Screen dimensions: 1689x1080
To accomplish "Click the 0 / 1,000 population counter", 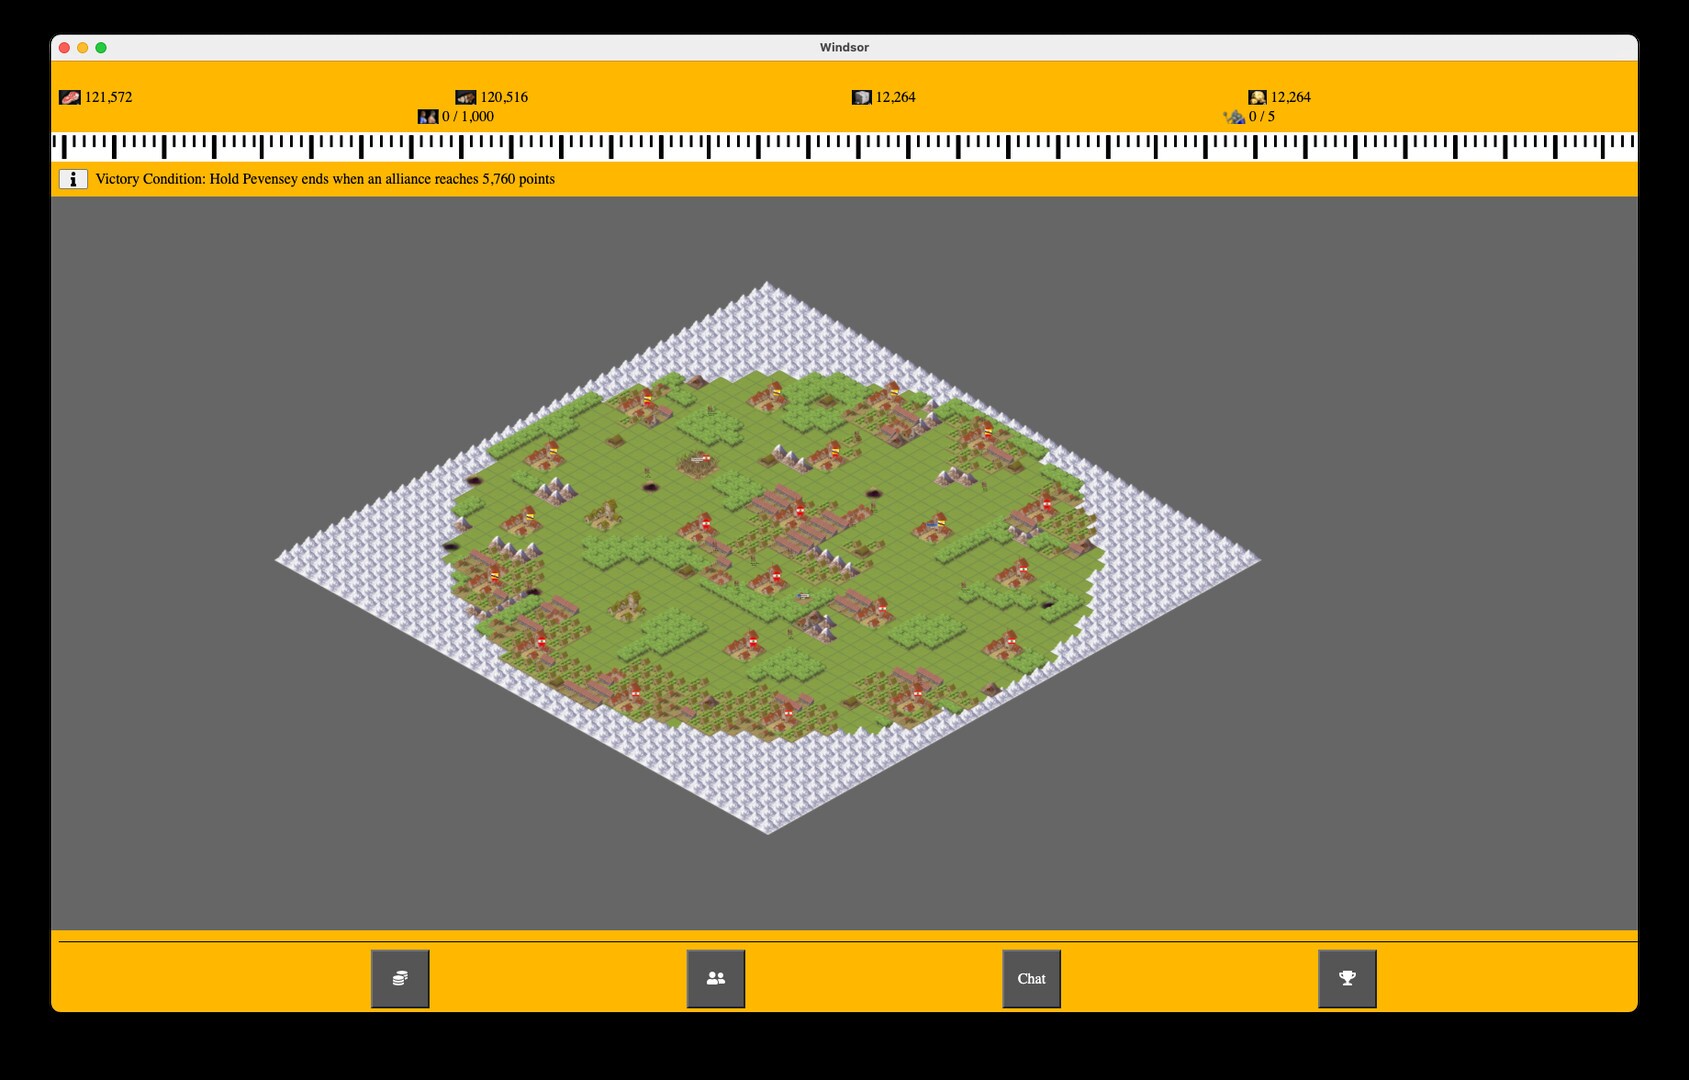I will coord(468,117).
